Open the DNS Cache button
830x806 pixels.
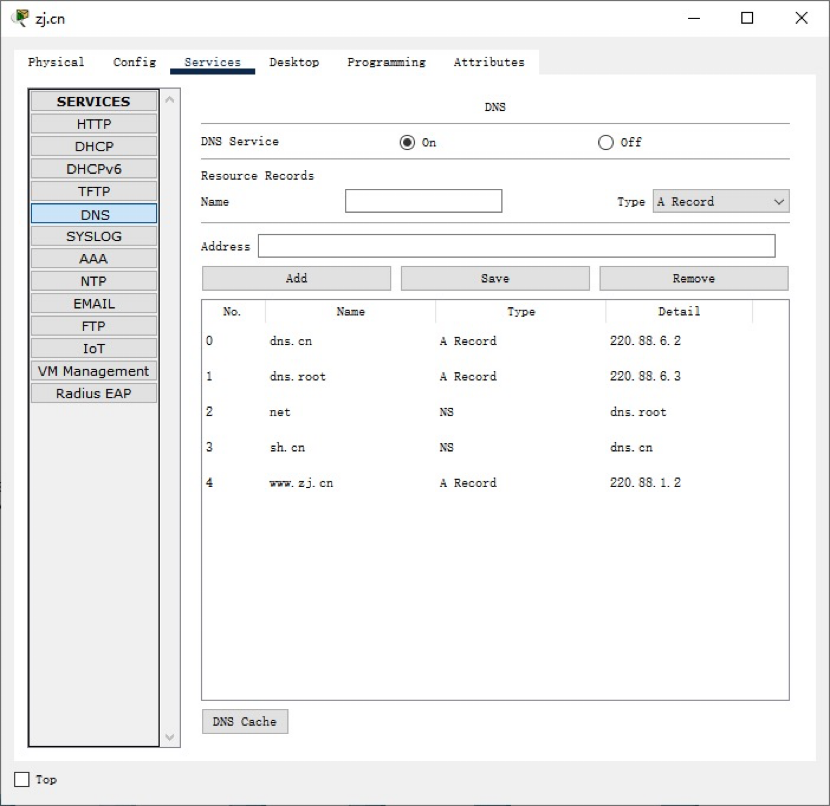(244, 721)
